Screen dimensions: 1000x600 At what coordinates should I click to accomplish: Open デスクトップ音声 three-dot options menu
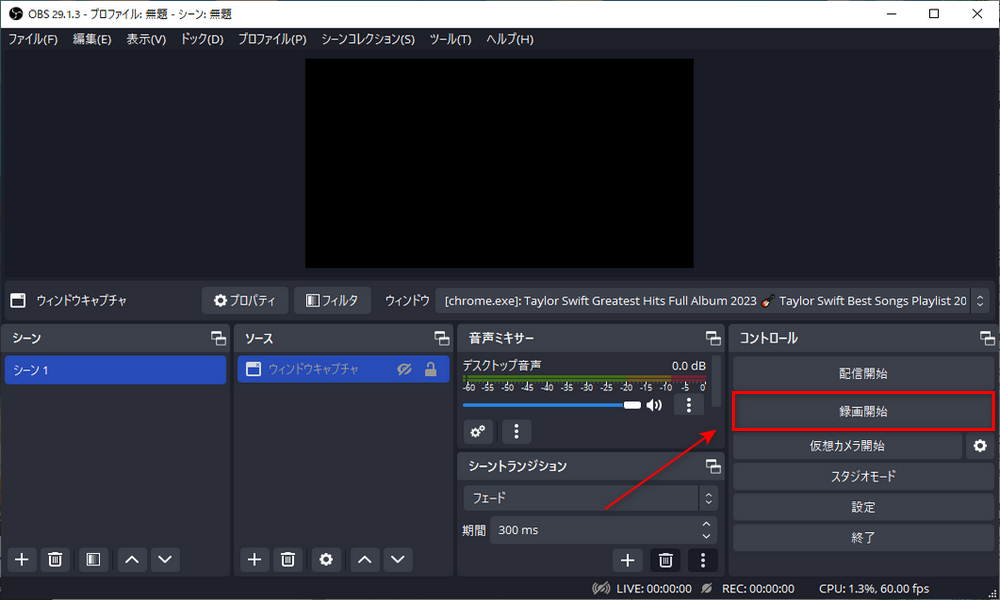(x=689, y=405)
